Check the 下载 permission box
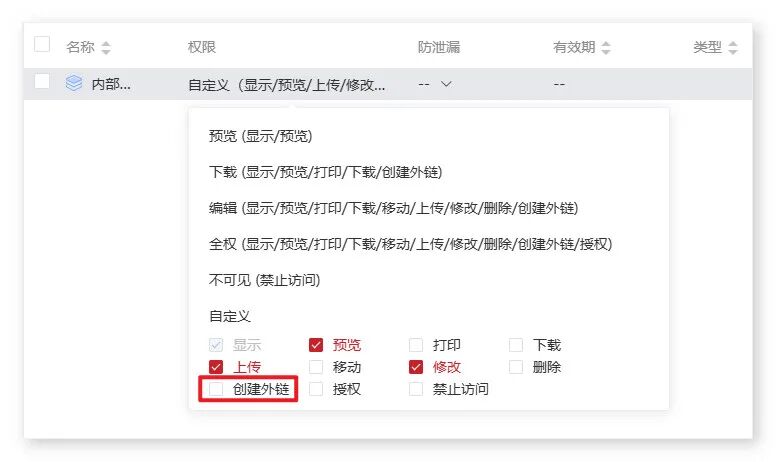This screenshot has width=776, height=462. coord(516,345)
